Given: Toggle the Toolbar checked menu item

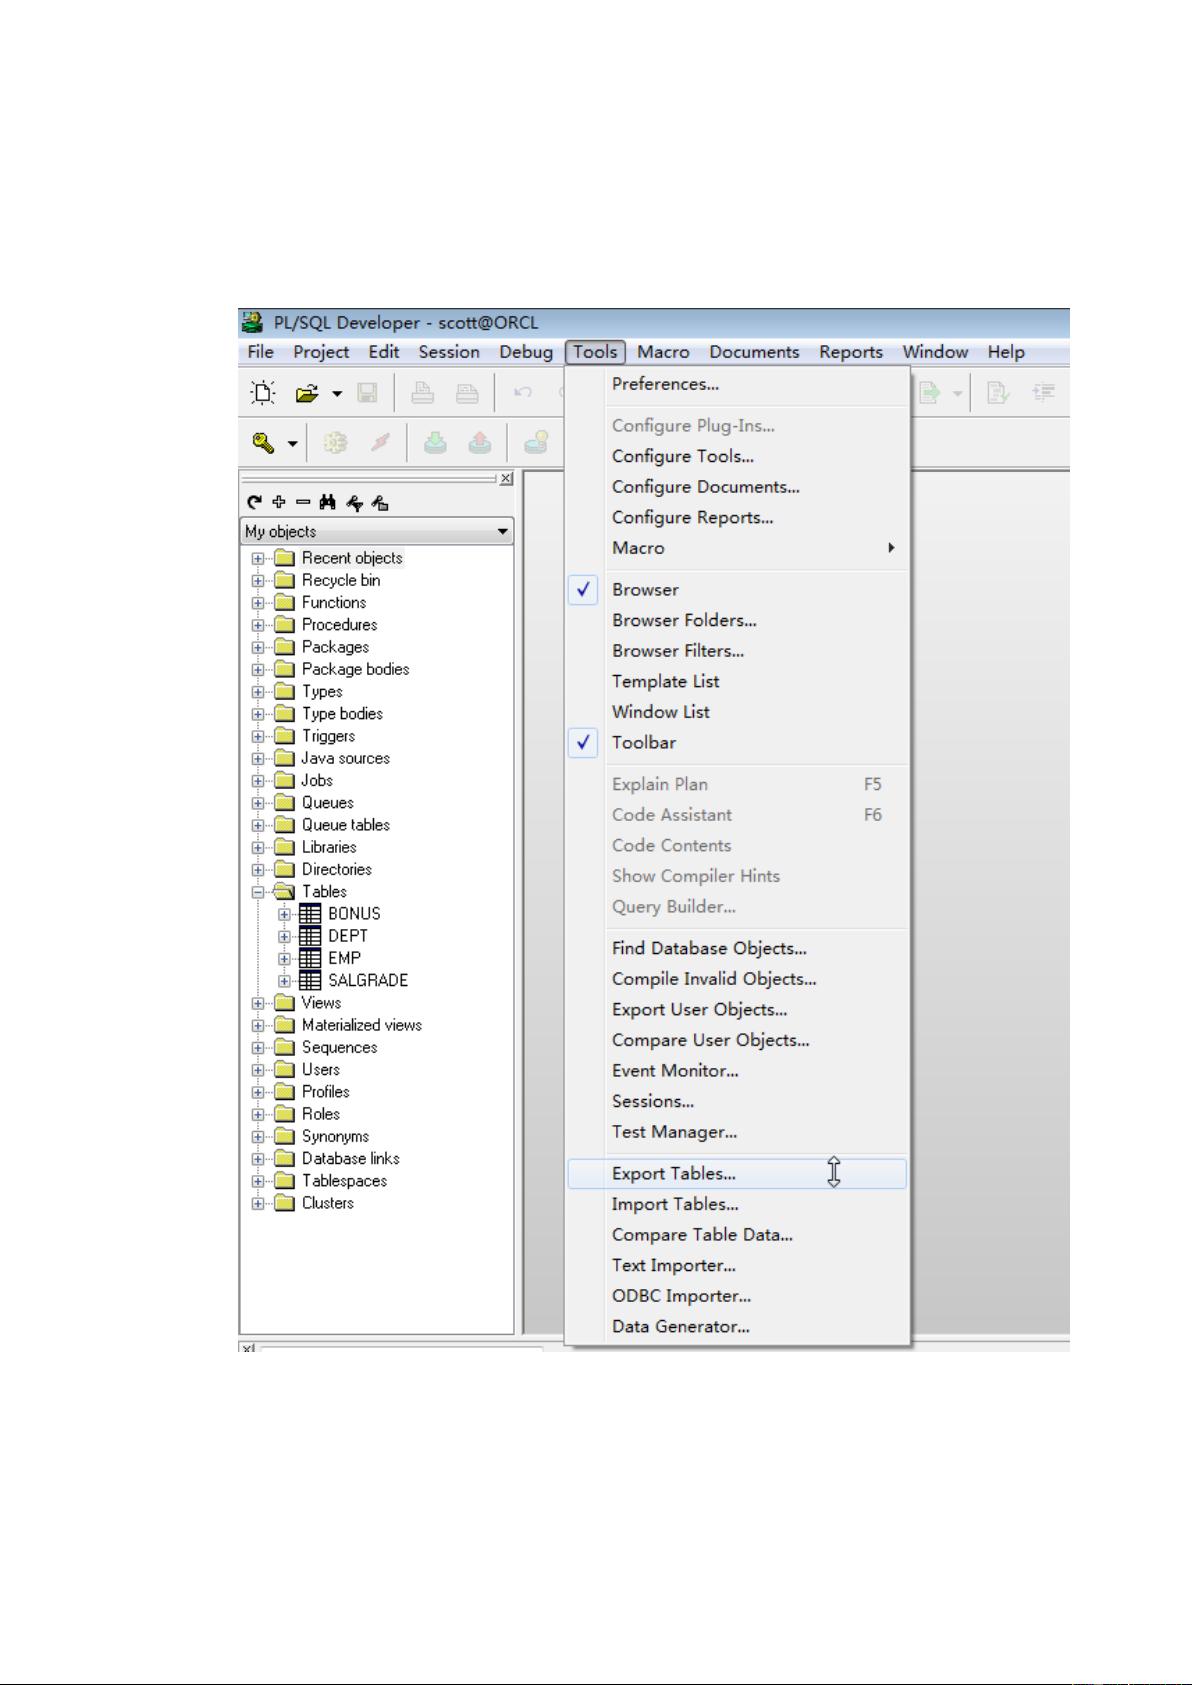Looking at the screenshot, I should (738, 743).
